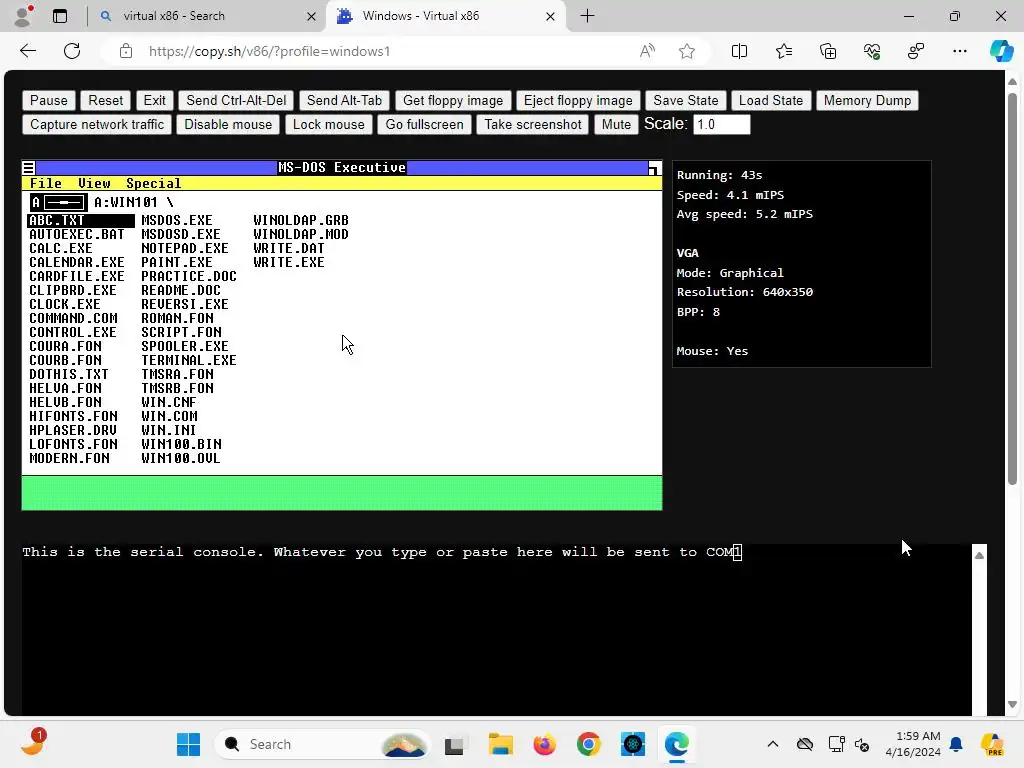Click Send Alt-Tab button
The width and height of the screenshot is (1024, 768).
click(344, 101)
